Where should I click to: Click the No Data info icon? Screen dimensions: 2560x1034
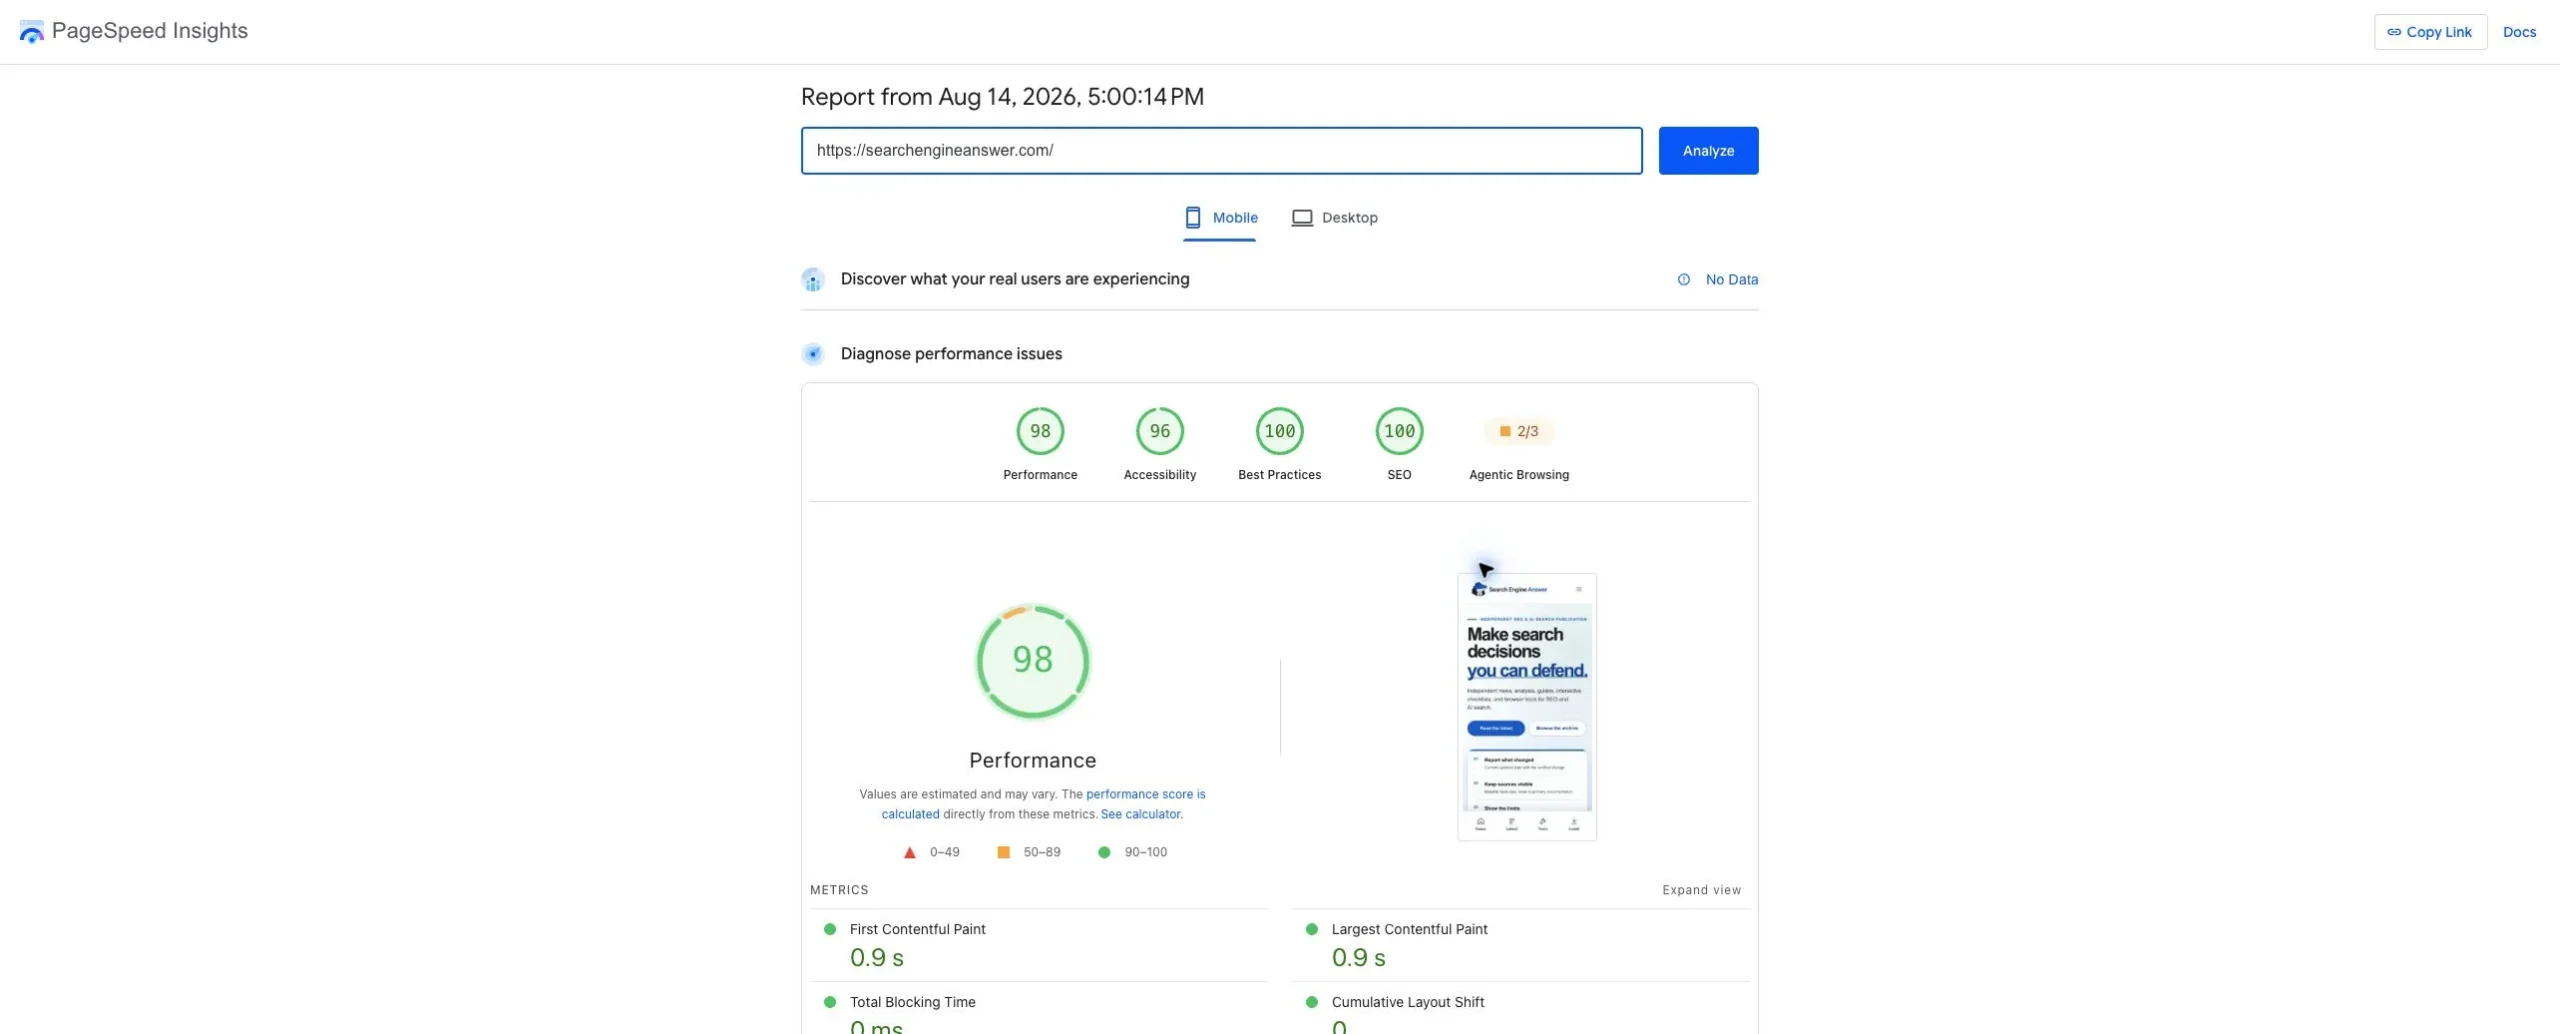pyautogui.click(x=1684, y=280)
